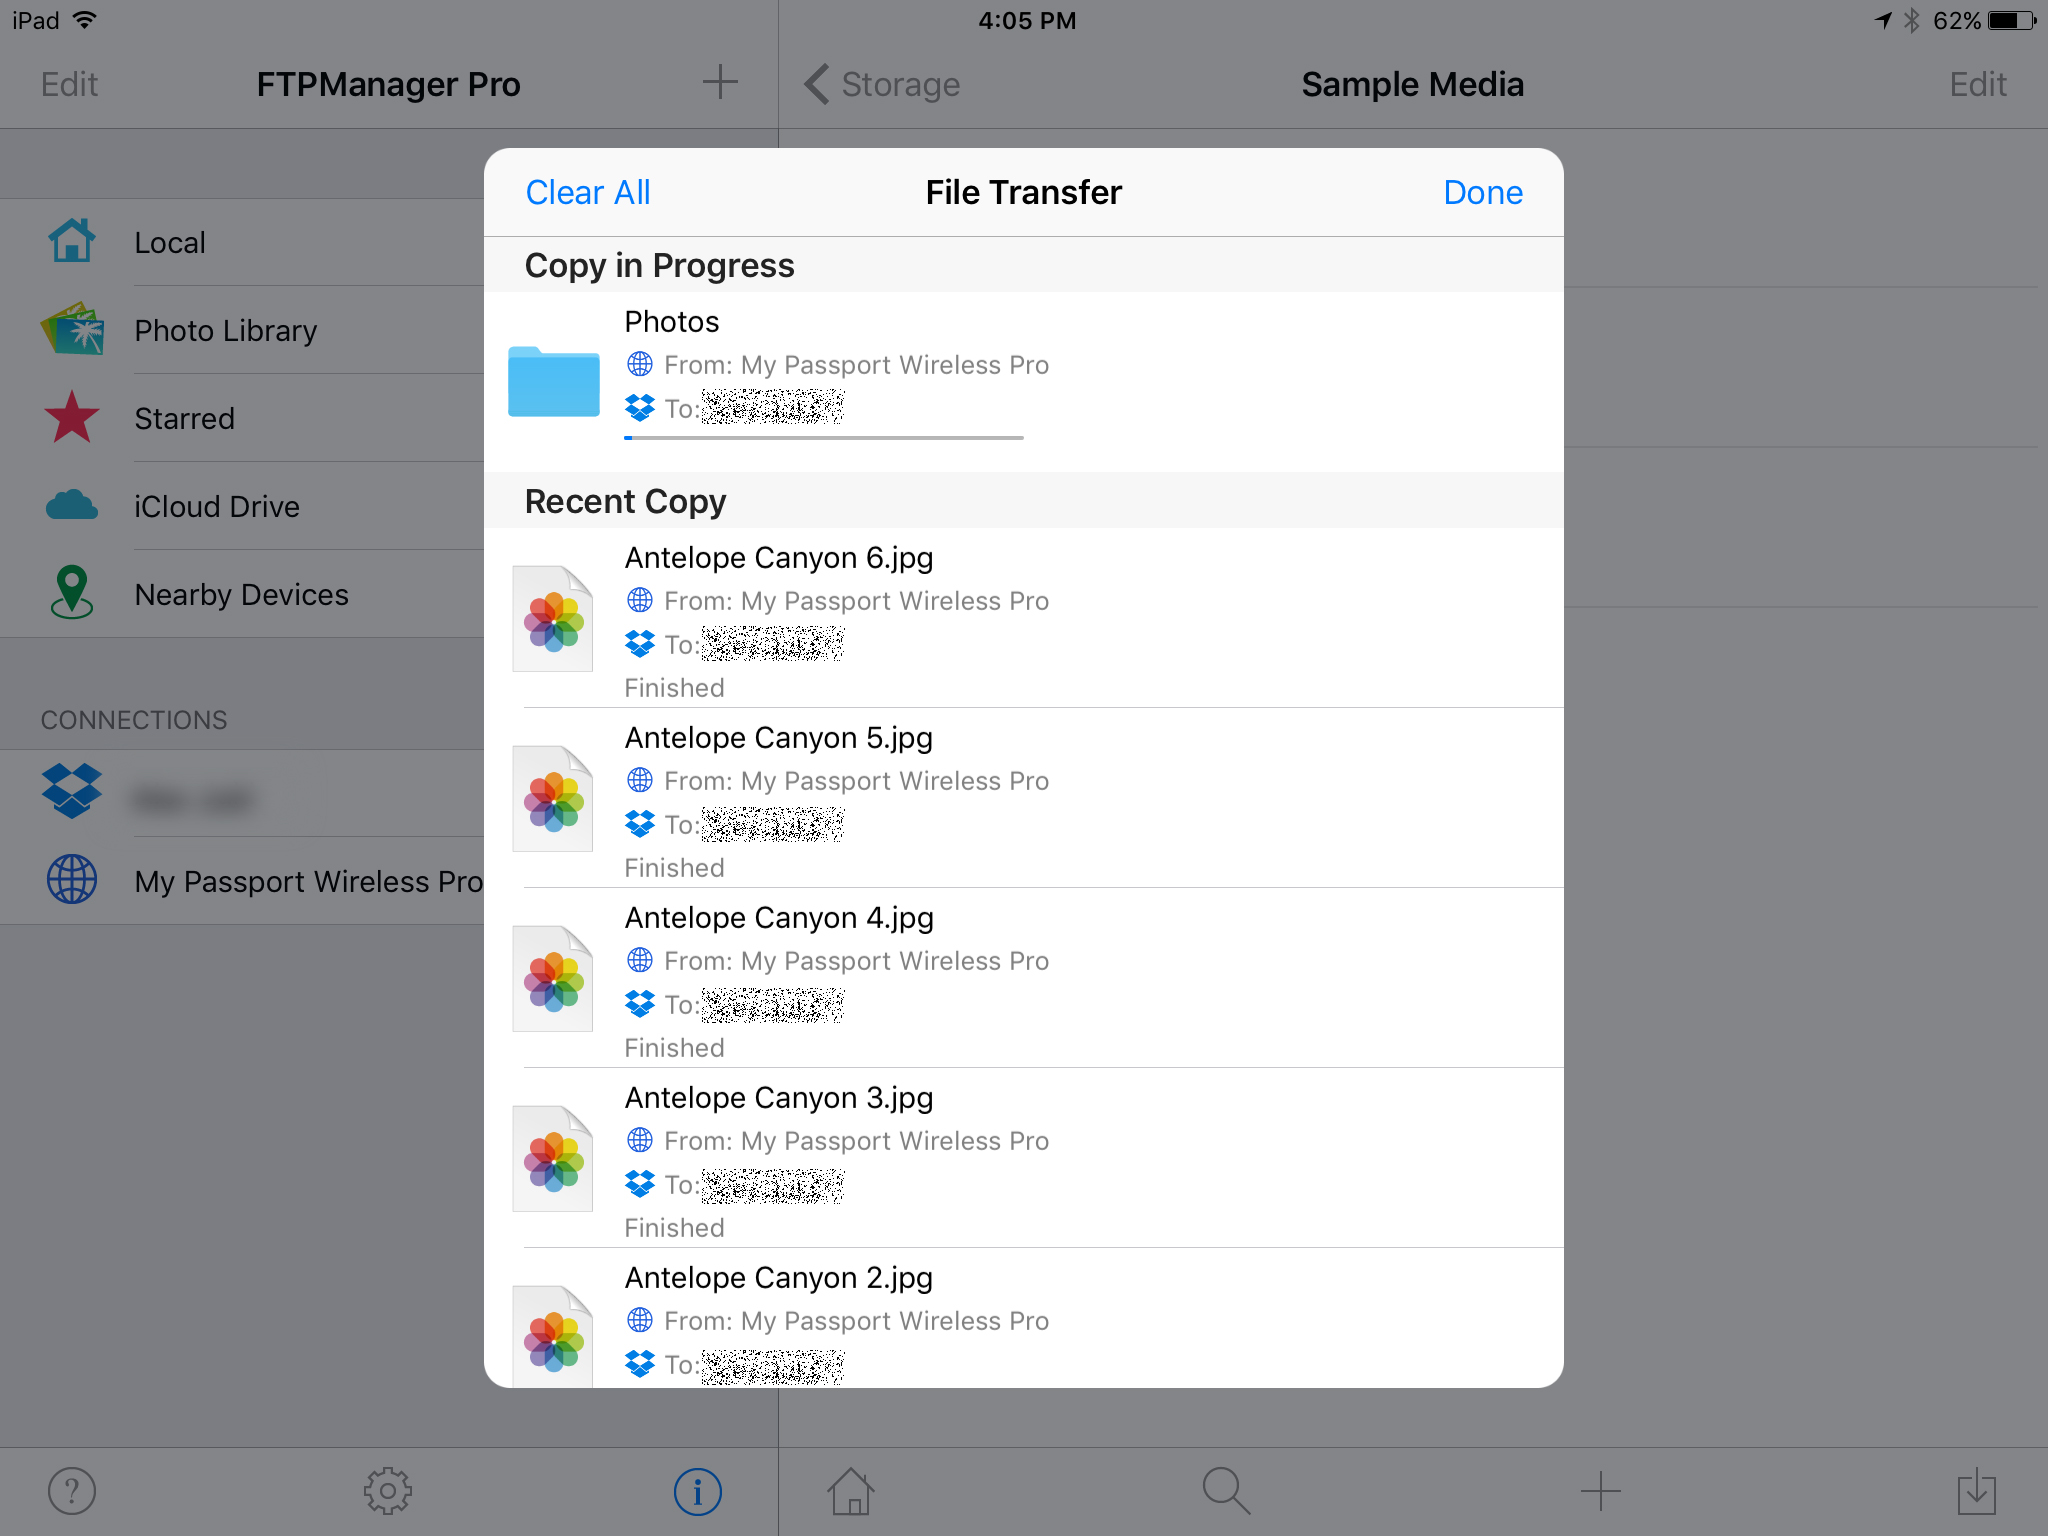Image resolution: width=2048 pixels, height=1536 pixels.
Task: Click the Photos copy progress bar
Action: point(823,438)
